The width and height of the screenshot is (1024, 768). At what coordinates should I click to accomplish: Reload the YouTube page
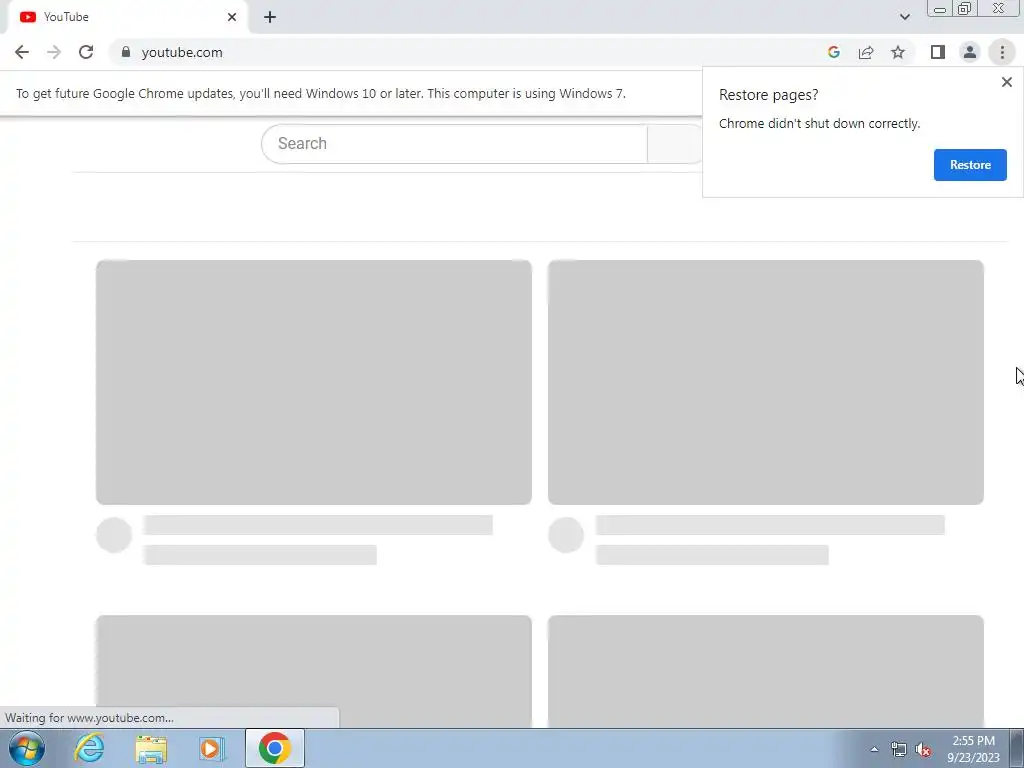pos(86,52)
